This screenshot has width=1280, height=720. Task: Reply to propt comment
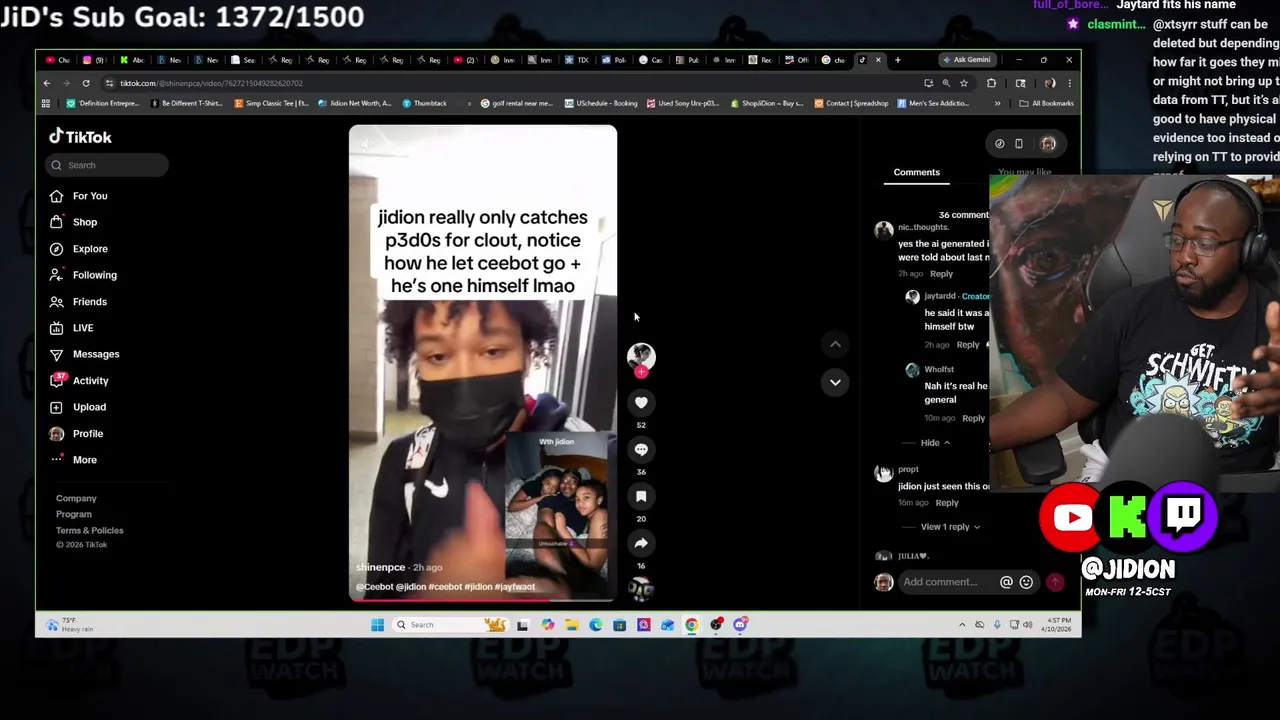click(946, 503)
